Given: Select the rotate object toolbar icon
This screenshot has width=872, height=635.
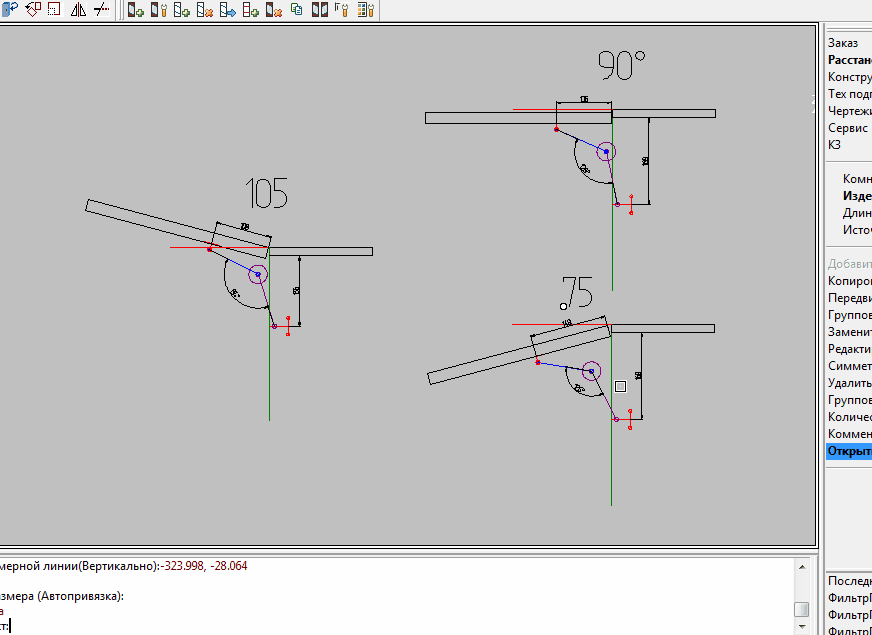Looking at the screenshot, I should [34, 9].
